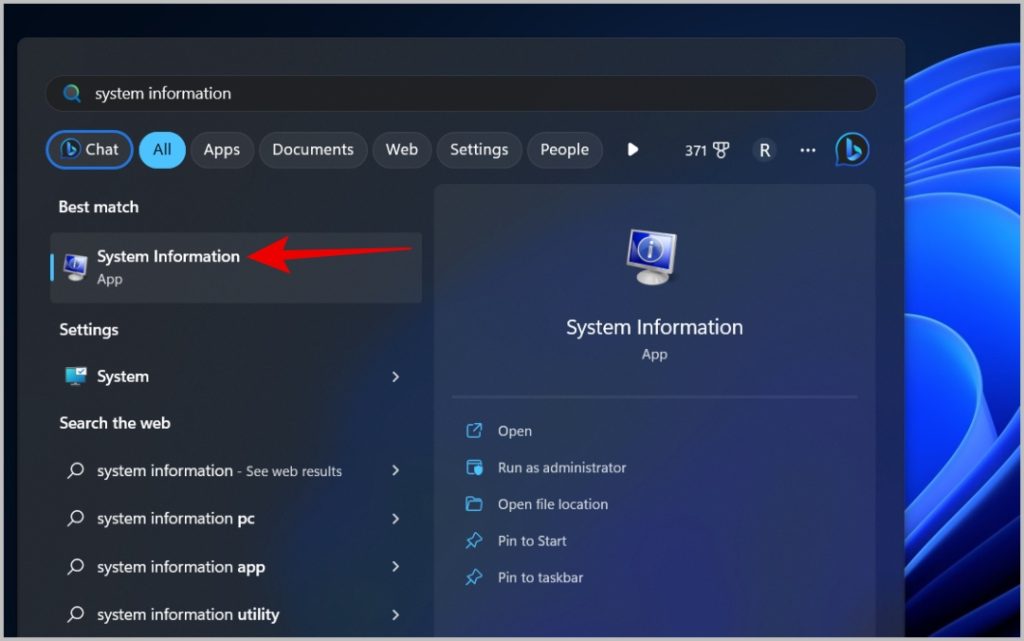Click the large System Information app icon
The height and width of the screenshot is (641, 1024).
pyautogui.click(x=654, y=257)
